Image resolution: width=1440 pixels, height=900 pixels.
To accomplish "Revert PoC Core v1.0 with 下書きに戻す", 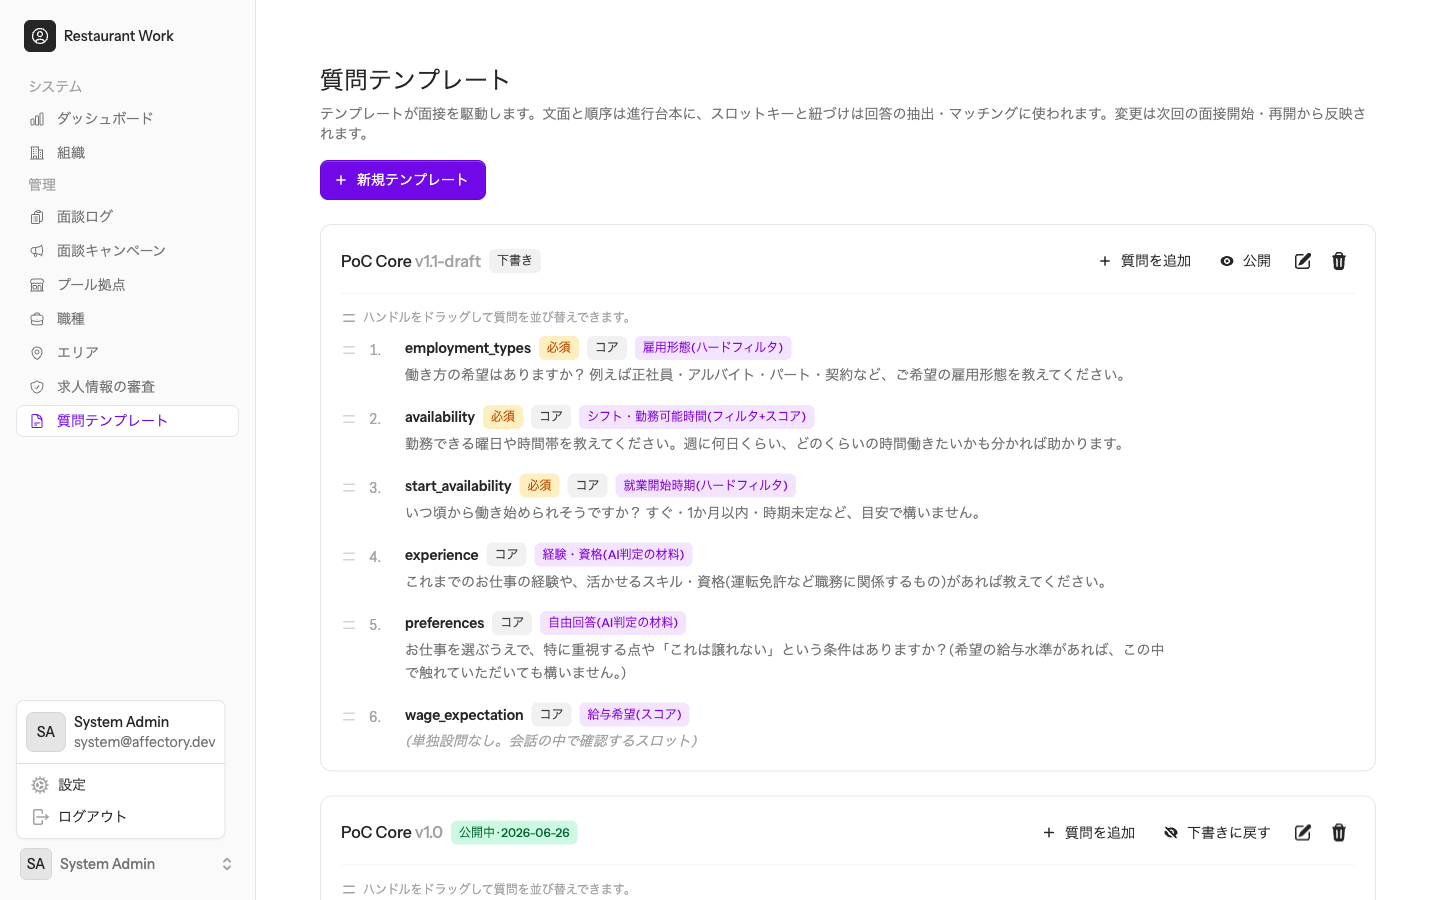I will [x=1217, y=833].
